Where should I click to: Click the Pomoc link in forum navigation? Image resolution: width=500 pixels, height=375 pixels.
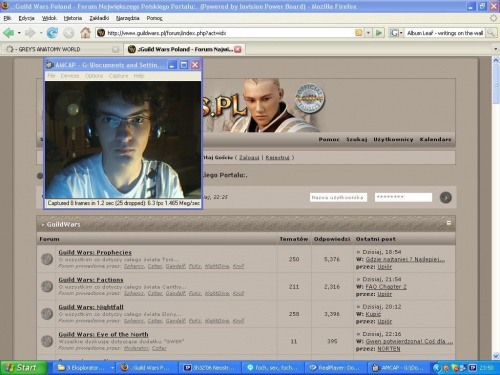329,139
